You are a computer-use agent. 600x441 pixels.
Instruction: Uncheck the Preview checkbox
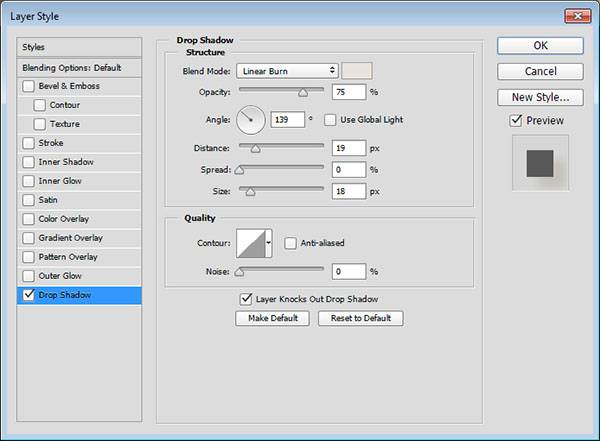tap(516, 121)
